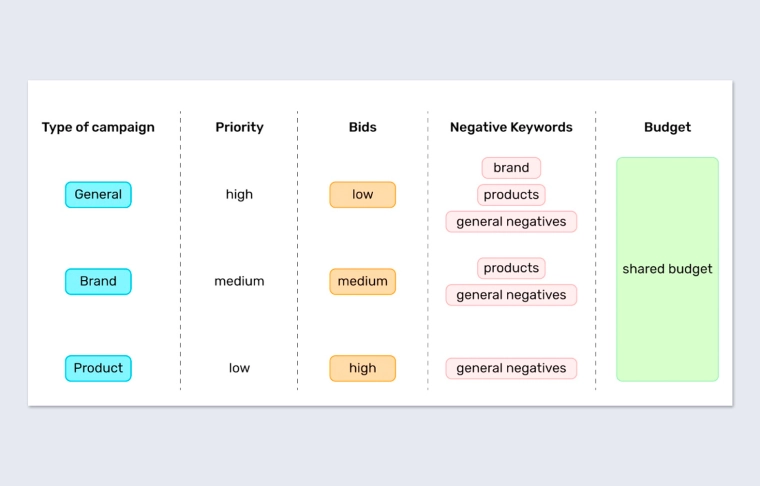Choose the orange "high" bid tag
This screenshot has width=760, height=486.
(x=362, y=368)
